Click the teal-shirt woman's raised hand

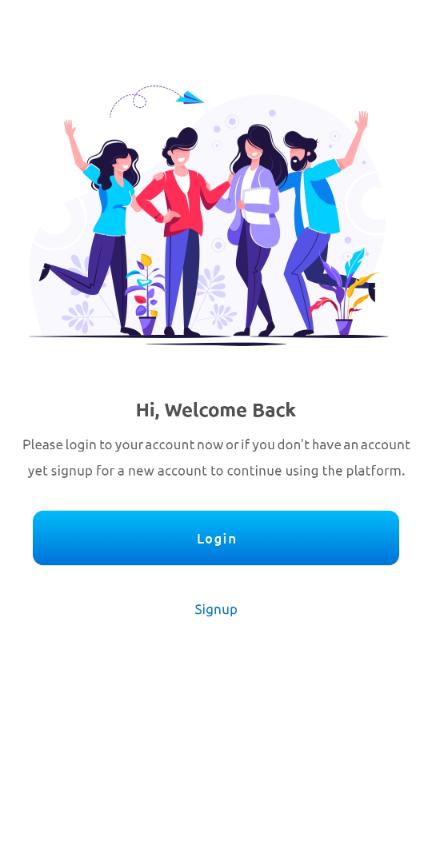pos(70,128)
